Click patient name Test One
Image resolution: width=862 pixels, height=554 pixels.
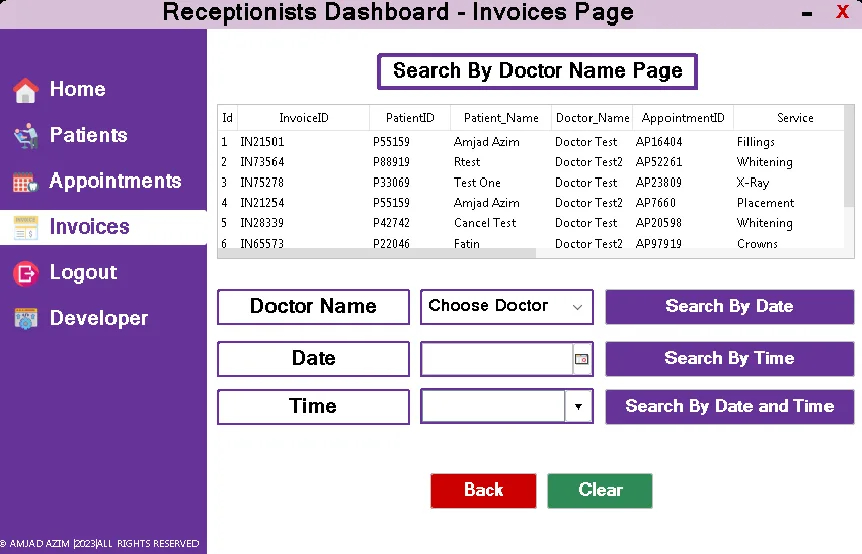477,182
